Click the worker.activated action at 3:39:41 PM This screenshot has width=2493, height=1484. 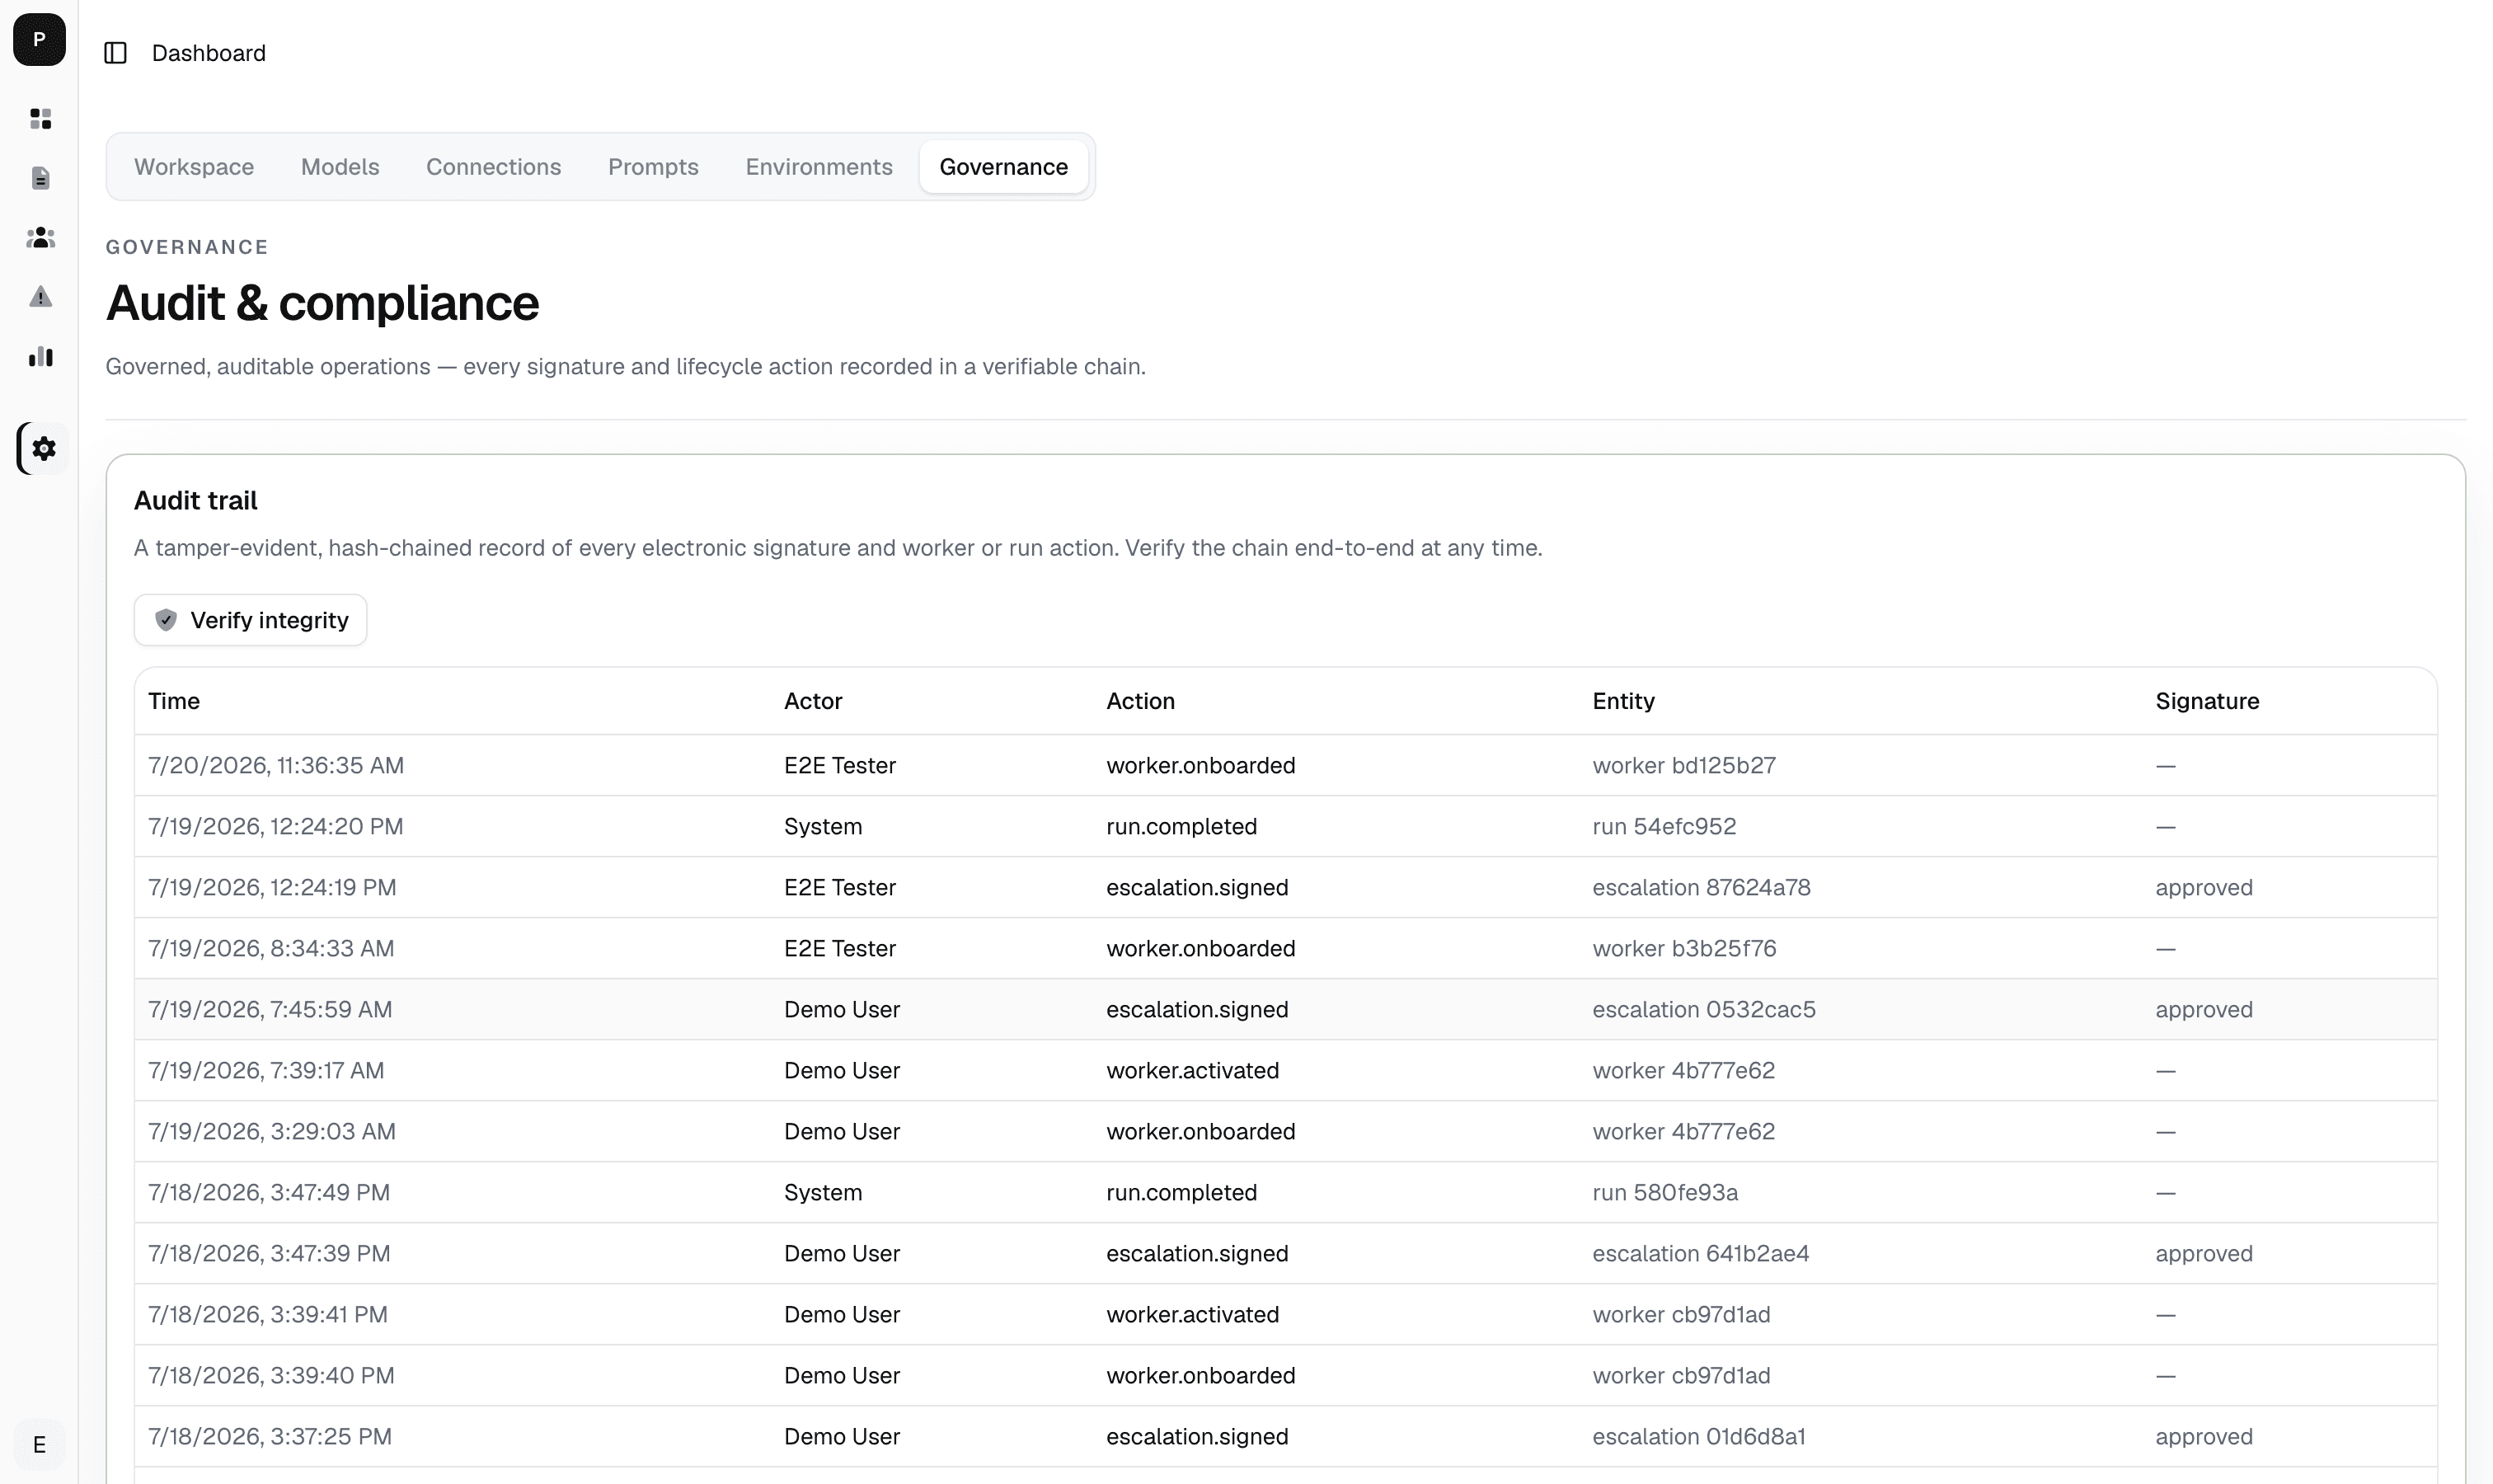(x=1192, y=1314)
